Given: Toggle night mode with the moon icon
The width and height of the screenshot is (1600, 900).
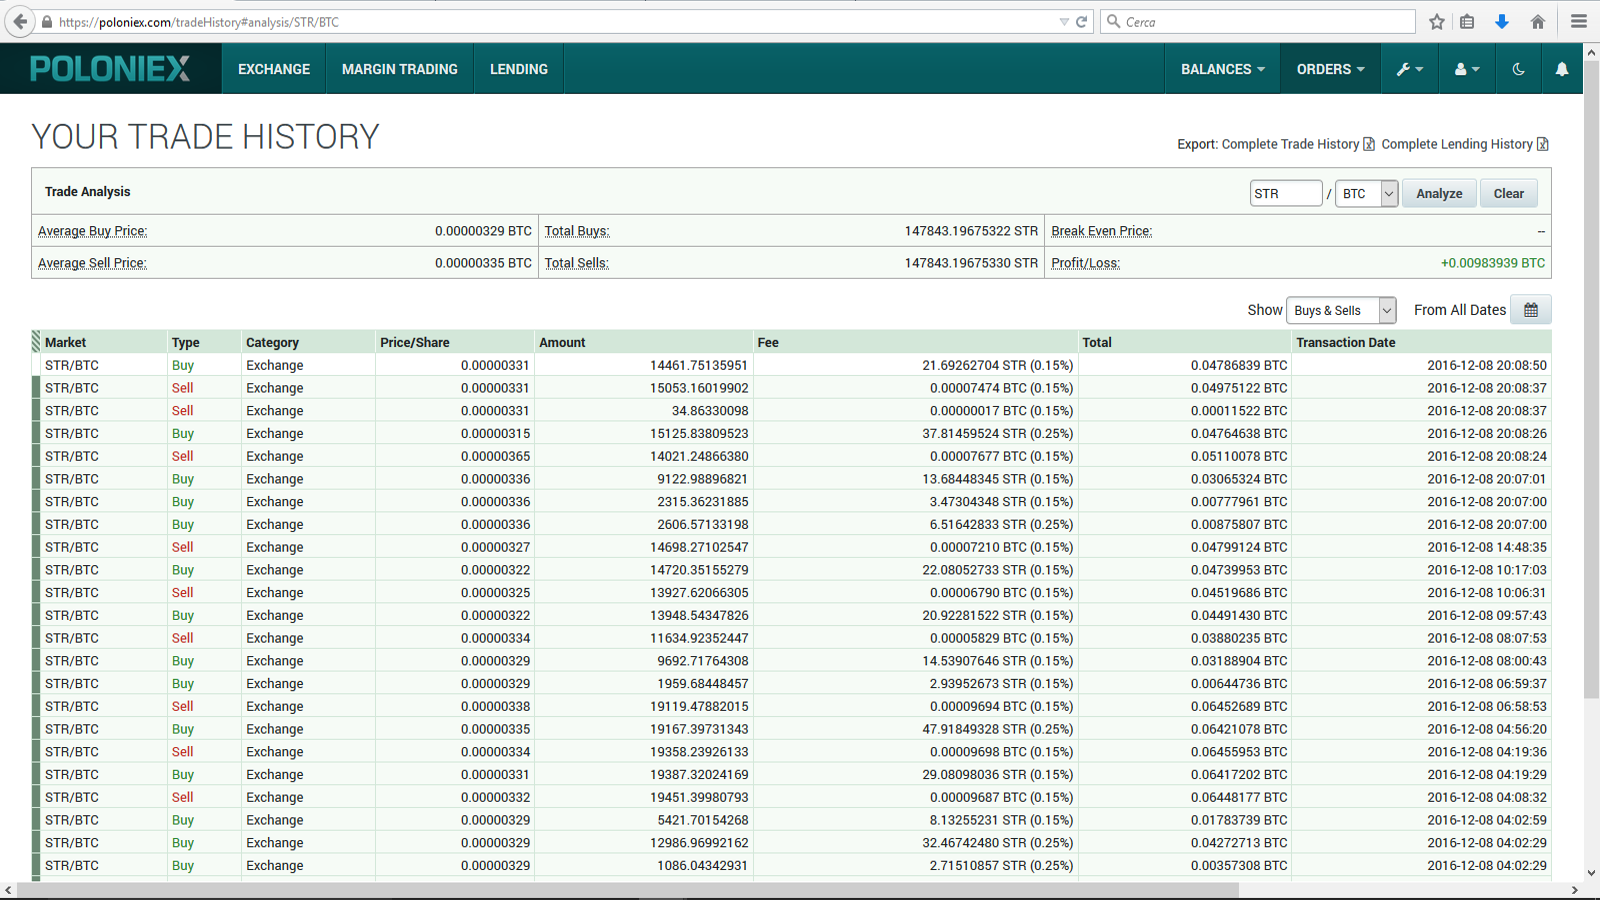Looking at the screenshot, I should (x=1518, y=69).
